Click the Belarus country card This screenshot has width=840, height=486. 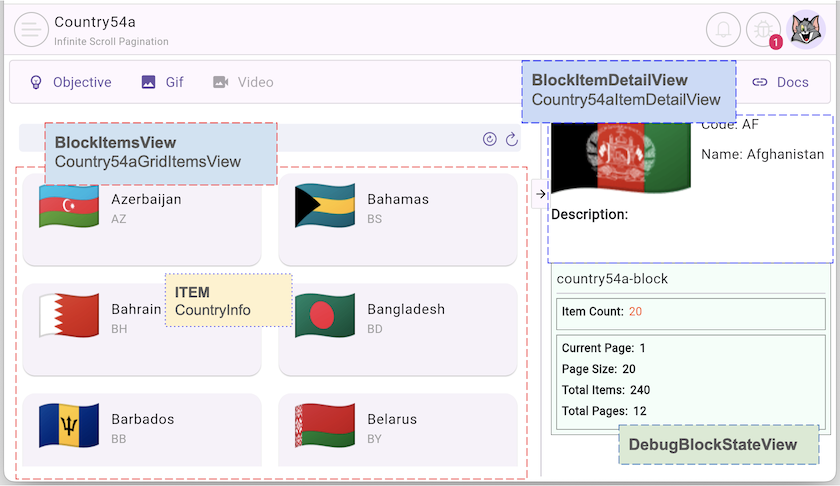point(398,428)
